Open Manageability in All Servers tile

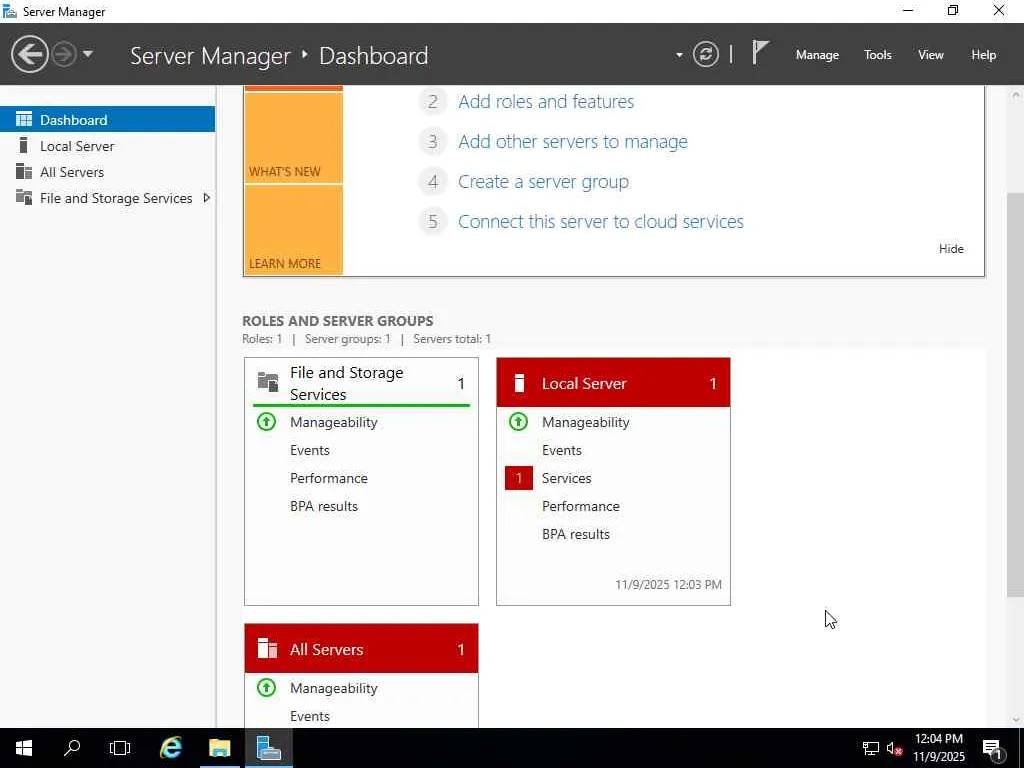[x=334, y=688]
